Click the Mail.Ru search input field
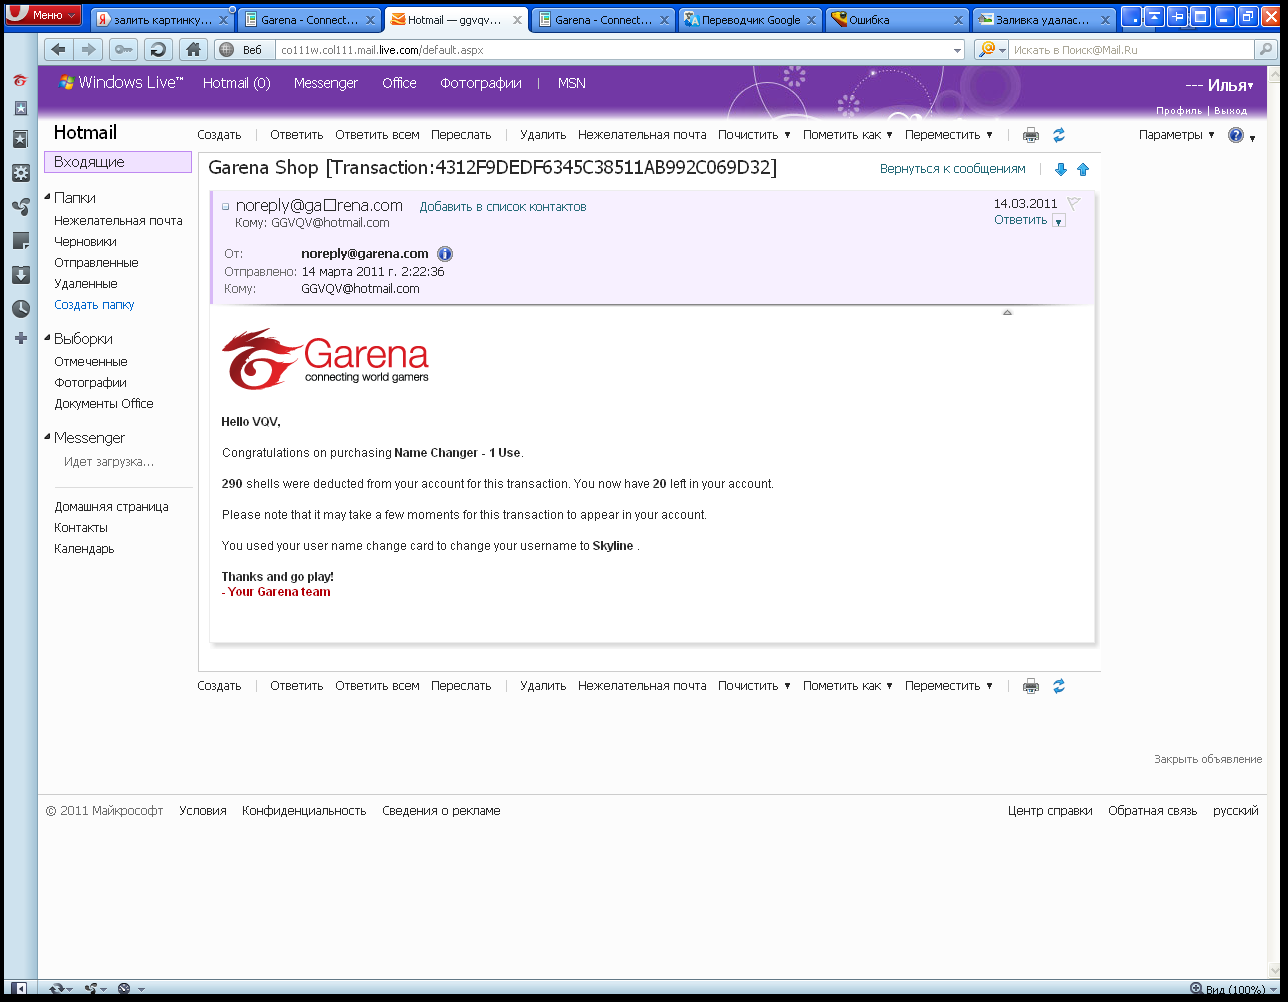The image size is (1288, 1002). 1130,50
